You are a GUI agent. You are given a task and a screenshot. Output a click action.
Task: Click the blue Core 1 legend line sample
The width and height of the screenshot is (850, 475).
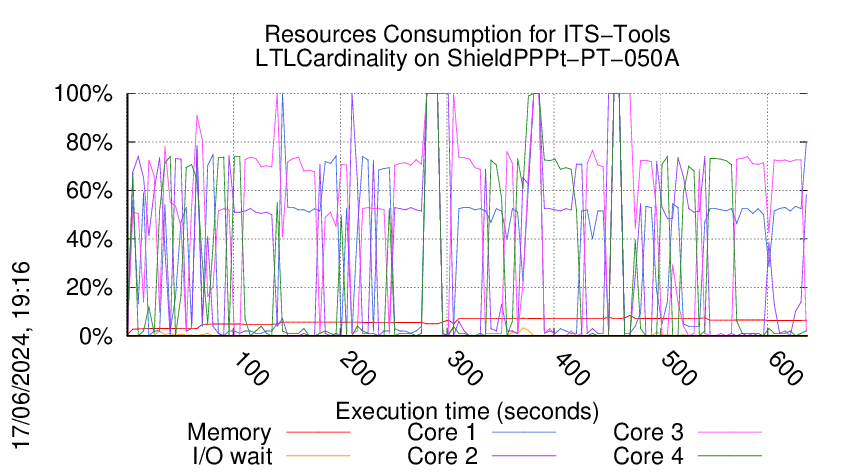524,433
